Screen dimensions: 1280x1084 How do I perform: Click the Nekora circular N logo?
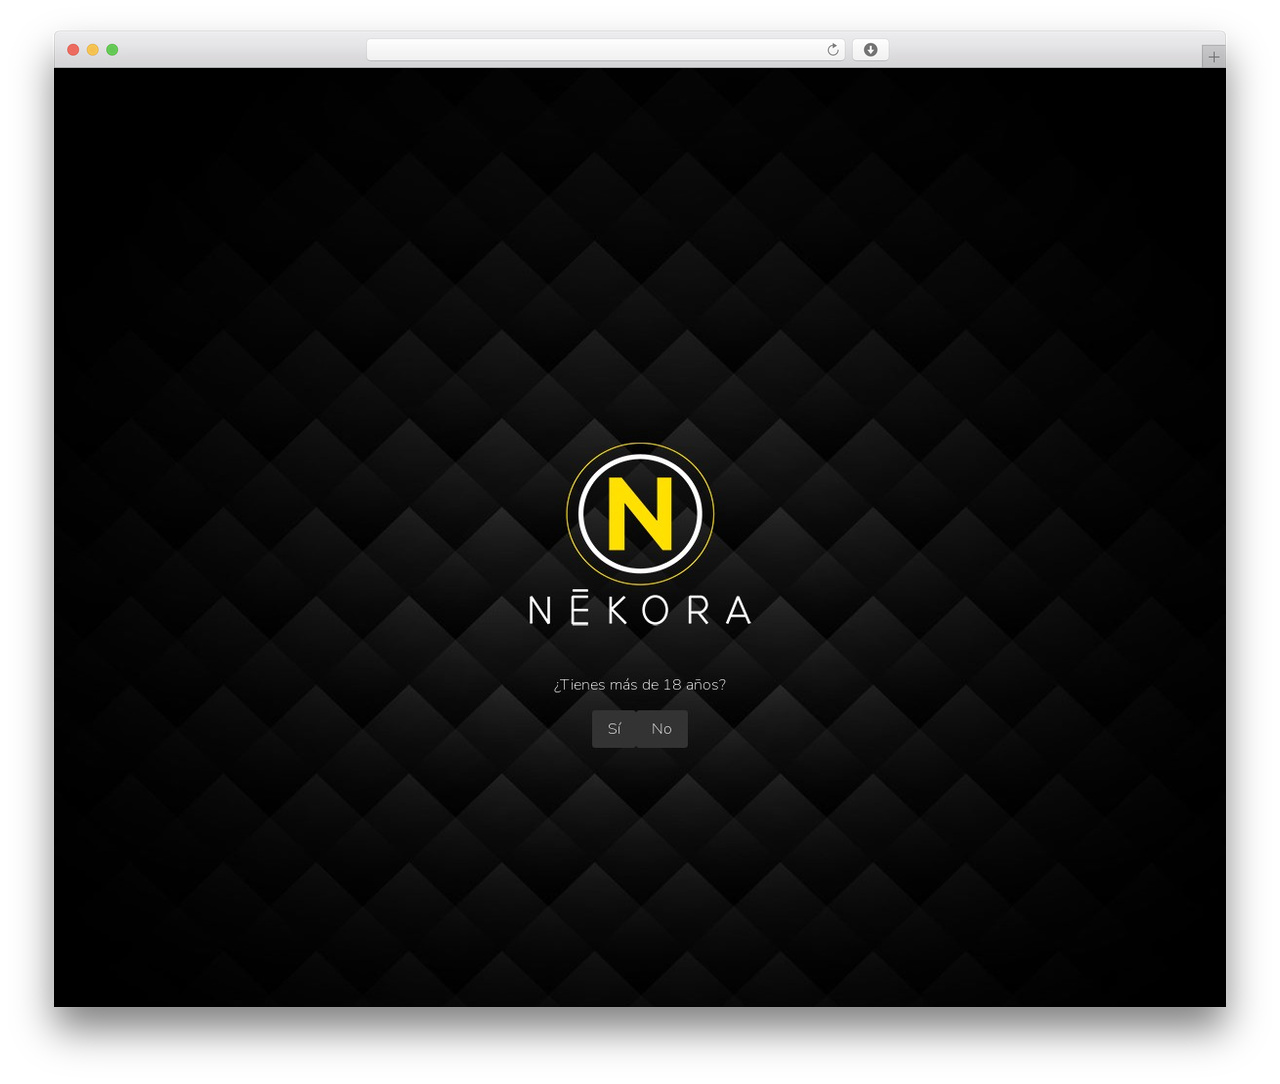(x=640, y=514)
